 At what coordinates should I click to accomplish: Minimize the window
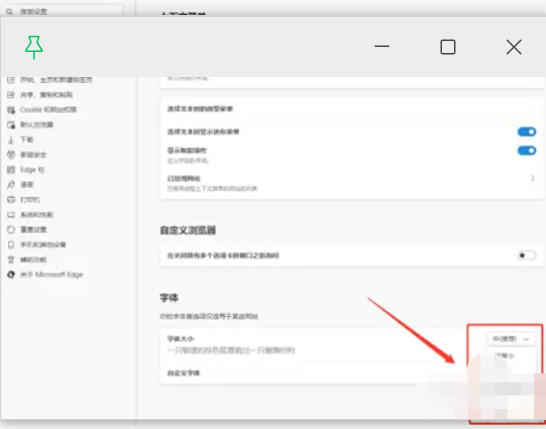click(382, 46)
